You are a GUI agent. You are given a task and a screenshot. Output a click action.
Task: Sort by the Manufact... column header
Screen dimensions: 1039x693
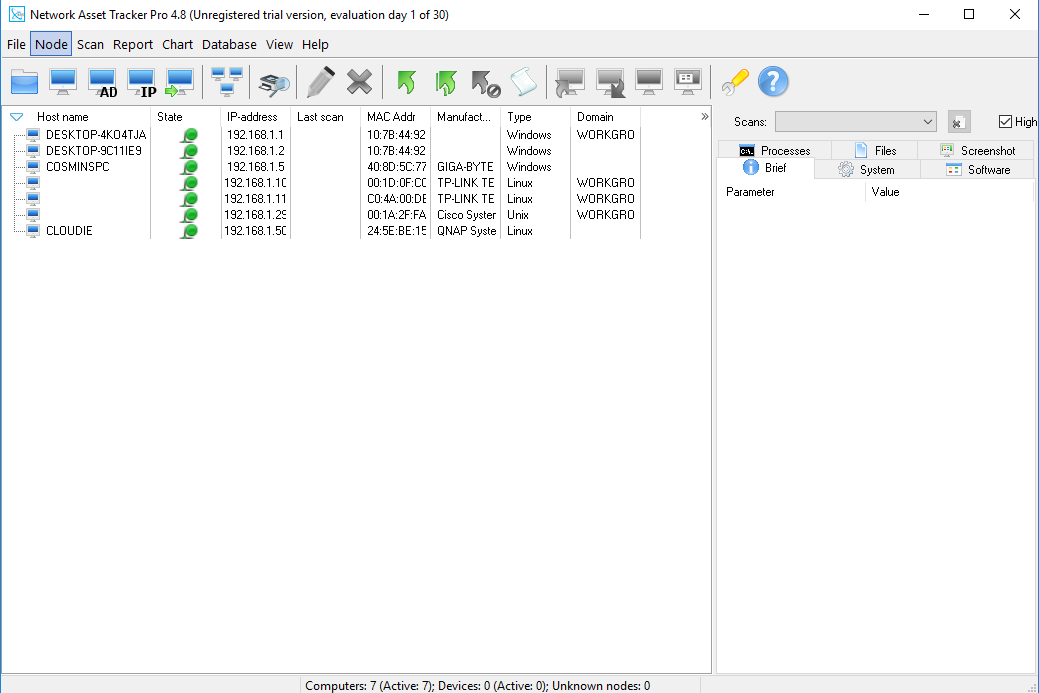coord(464,117)
